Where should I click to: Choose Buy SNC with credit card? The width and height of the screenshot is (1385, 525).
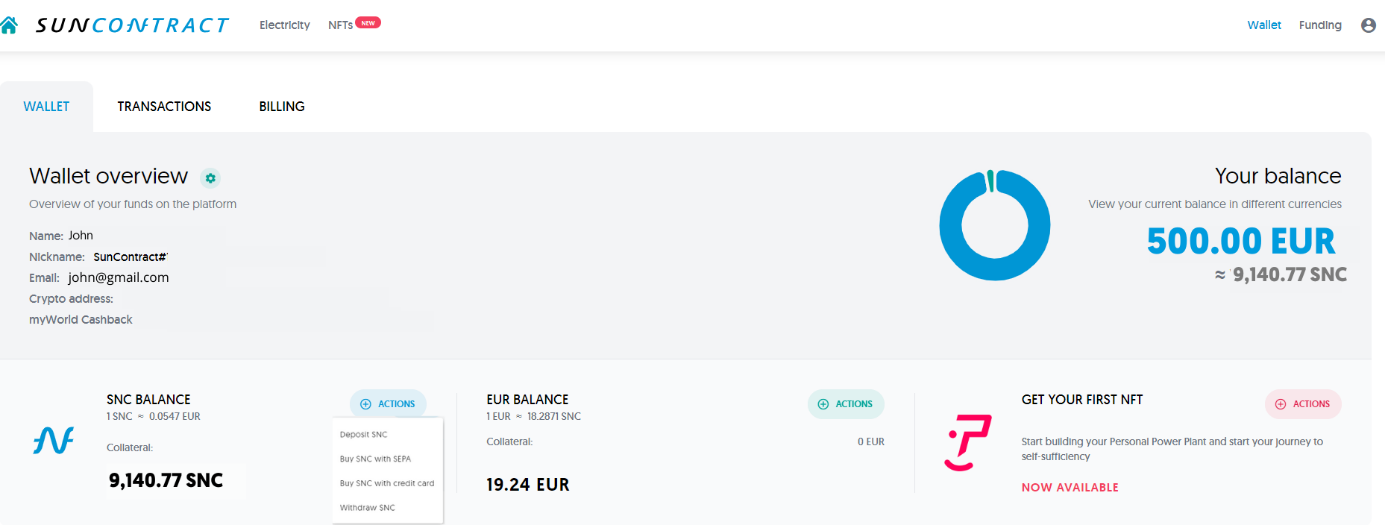pos(387,483)
